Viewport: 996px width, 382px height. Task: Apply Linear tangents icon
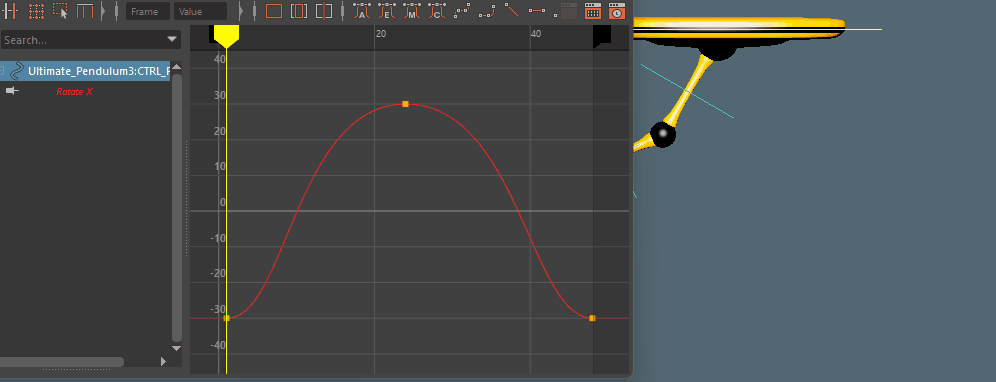511,10
